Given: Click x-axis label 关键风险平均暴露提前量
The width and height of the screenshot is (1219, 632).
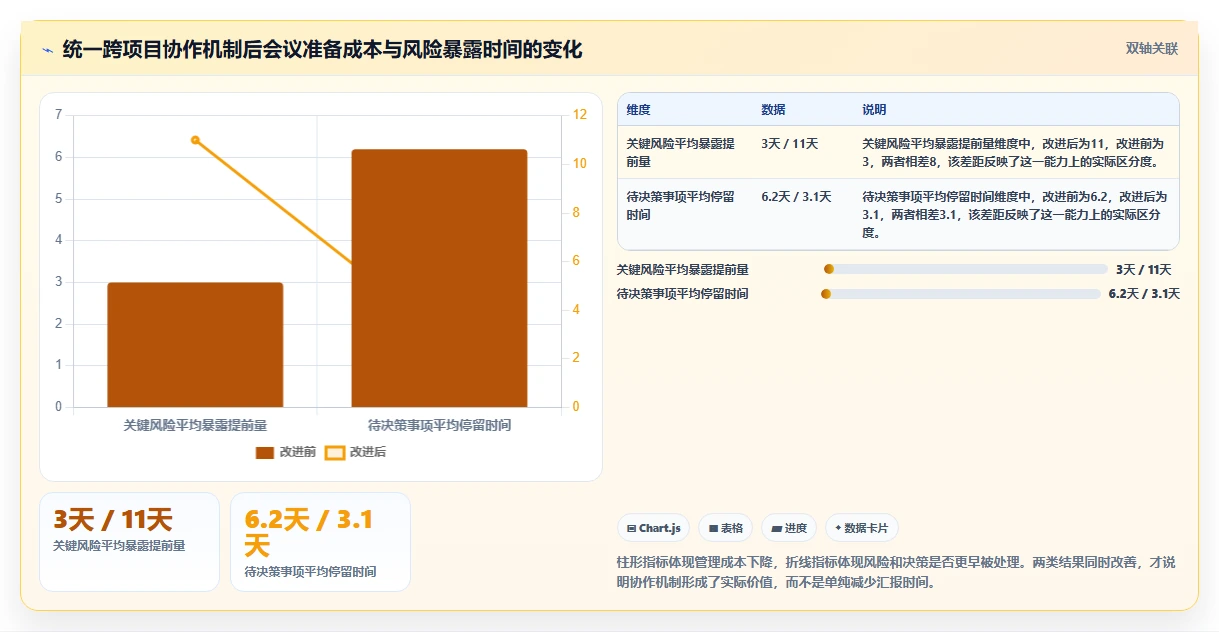Looking at the screenshot, I should click(195, 425).
